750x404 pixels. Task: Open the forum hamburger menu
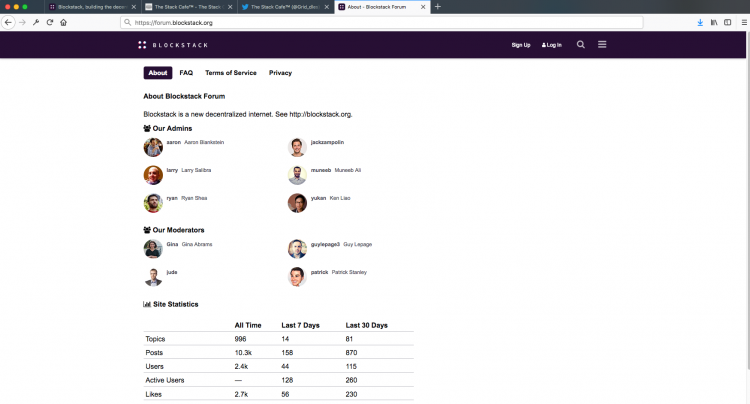(x=602, y=44)
